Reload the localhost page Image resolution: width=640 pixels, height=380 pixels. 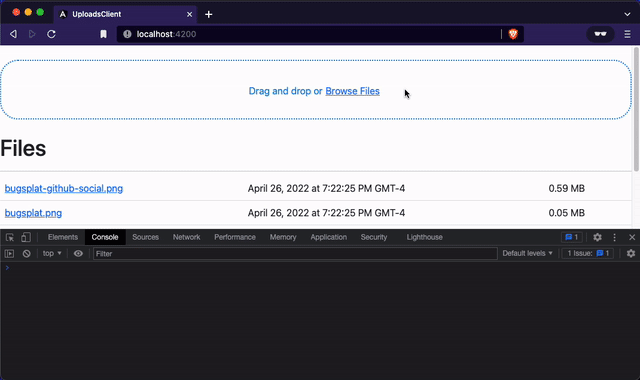click(51, 34)
